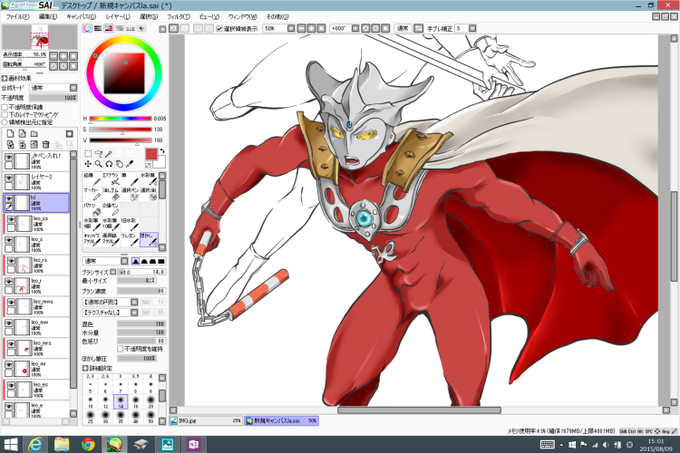Choose the ぼかし blur tool
The height and width of the screenshot is (453, 680).
(x=149, y=239)
